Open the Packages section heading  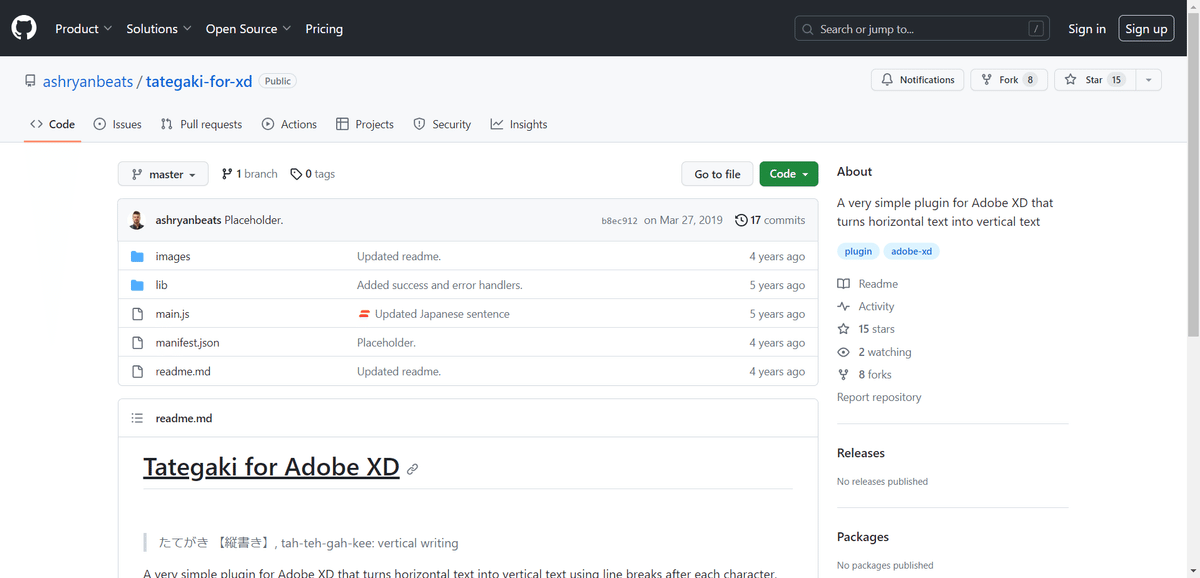pos(863,537)
